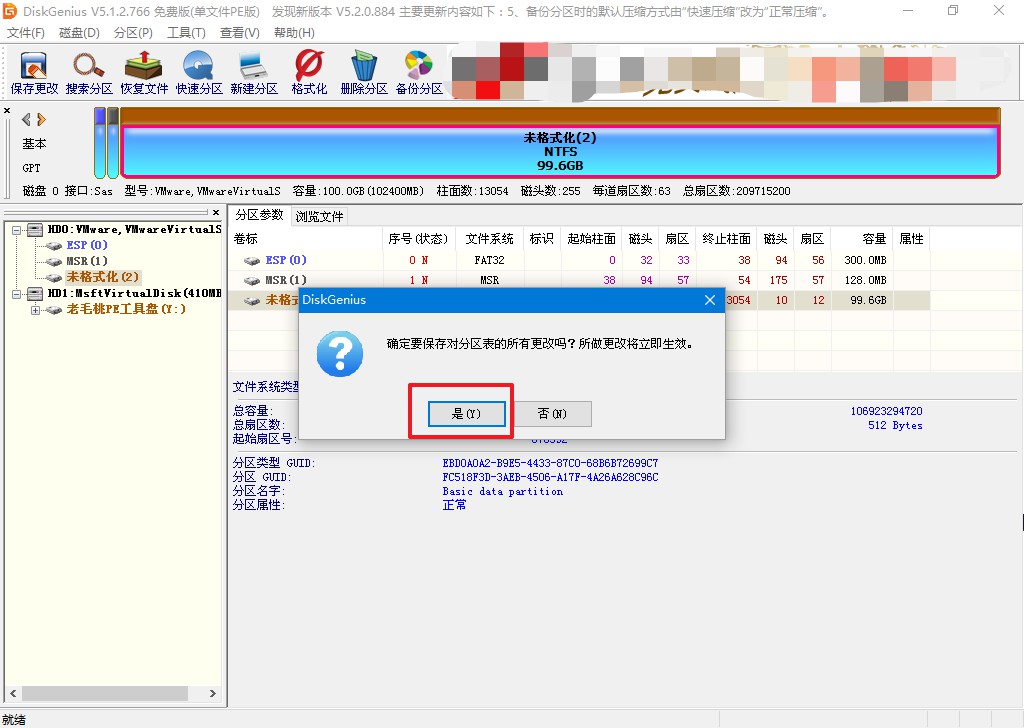Click the 就绪 status bar text
1024x728 pixels.
tap(14, 720)
